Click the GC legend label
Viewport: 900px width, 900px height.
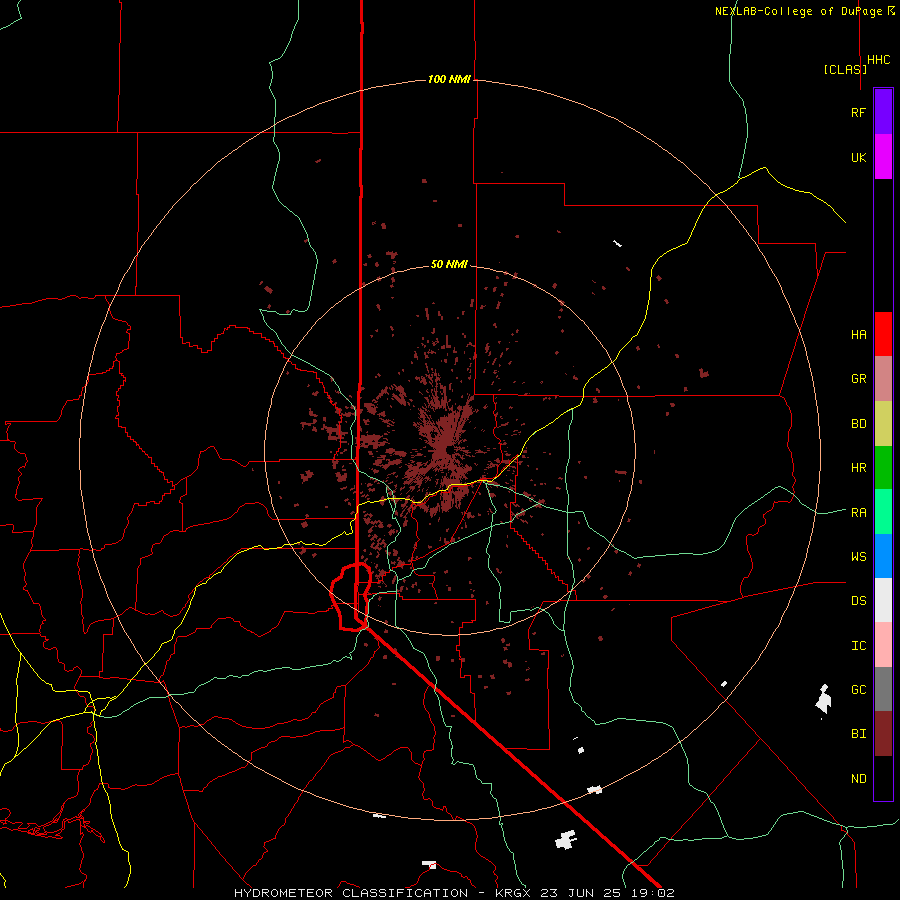858,689
